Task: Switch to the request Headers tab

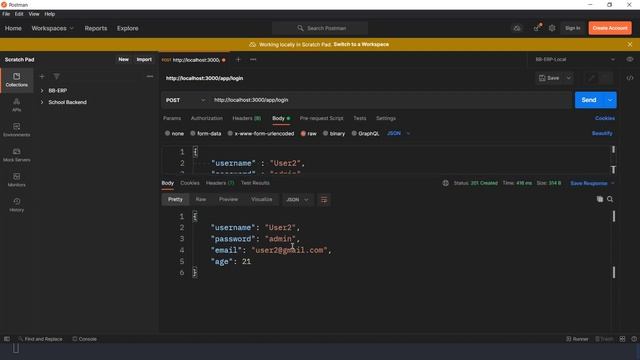Action: coord(247,118)
